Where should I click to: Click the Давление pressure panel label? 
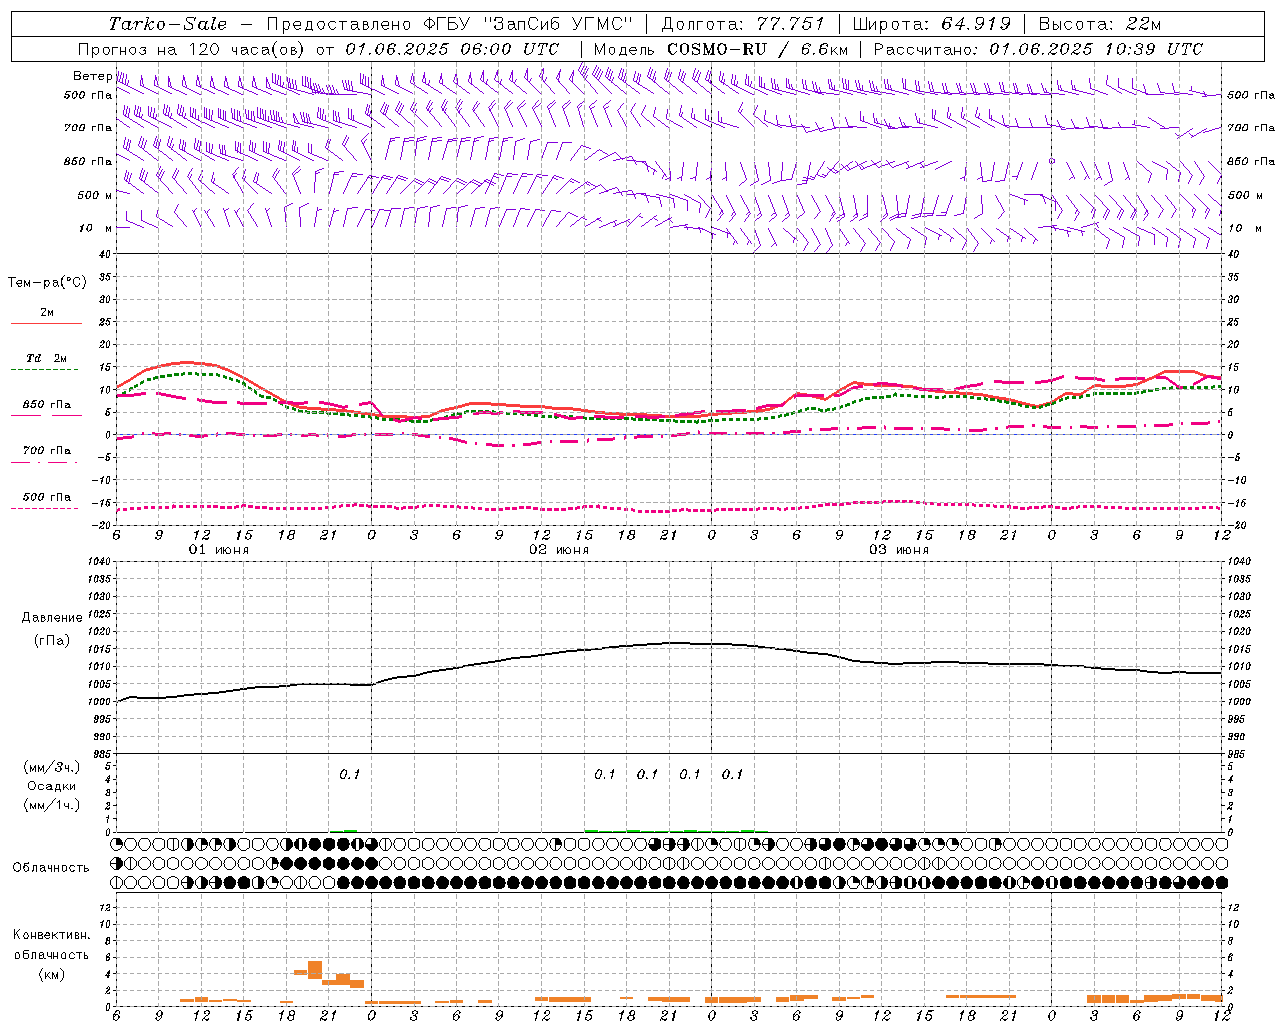(52, 617)
